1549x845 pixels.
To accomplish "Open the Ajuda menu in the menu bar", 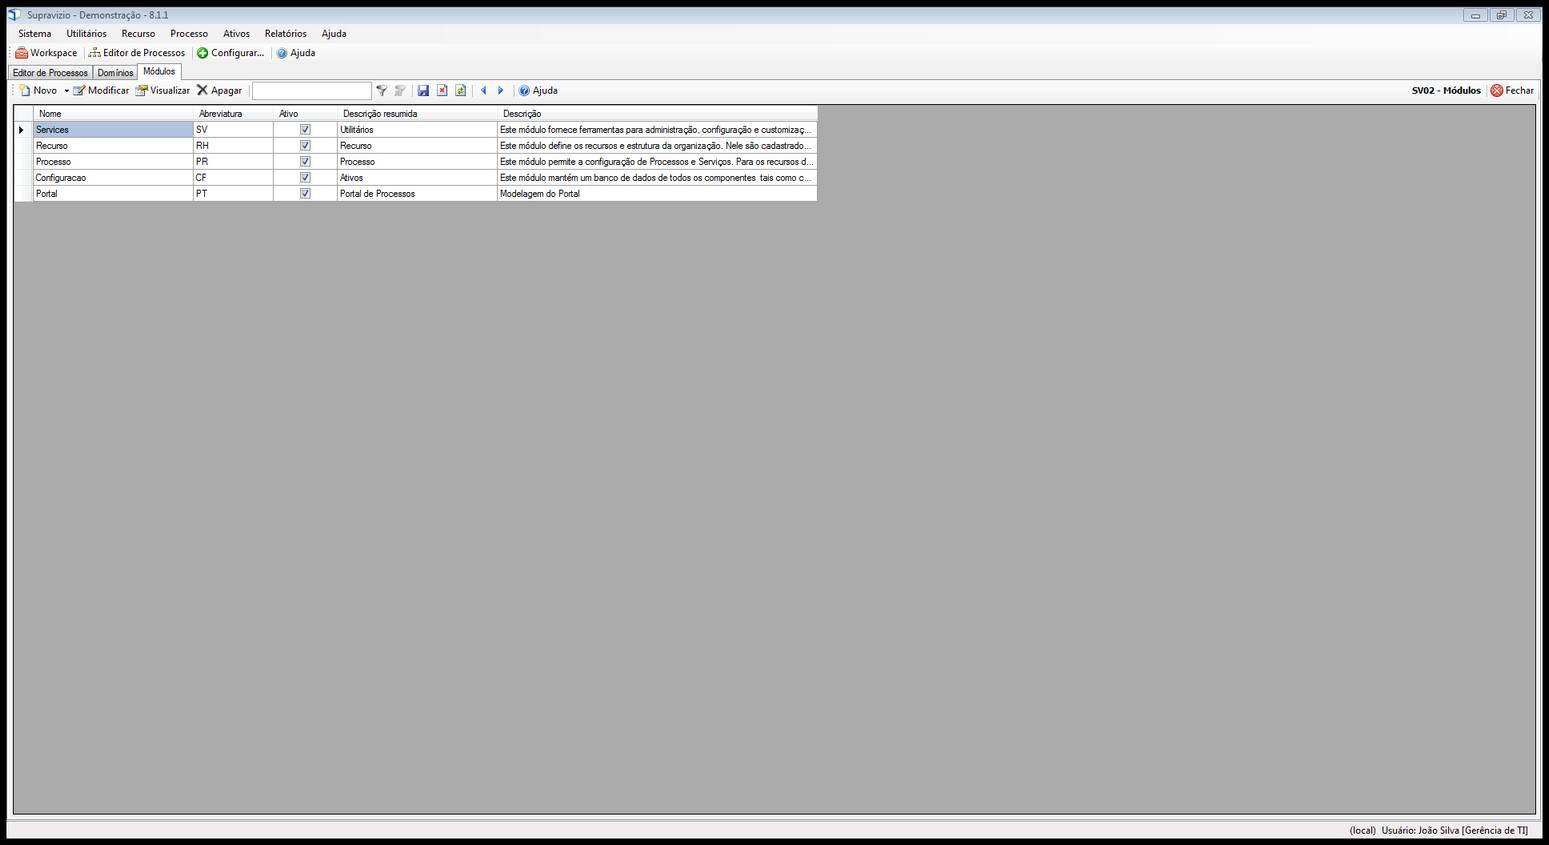I will 334,33.
